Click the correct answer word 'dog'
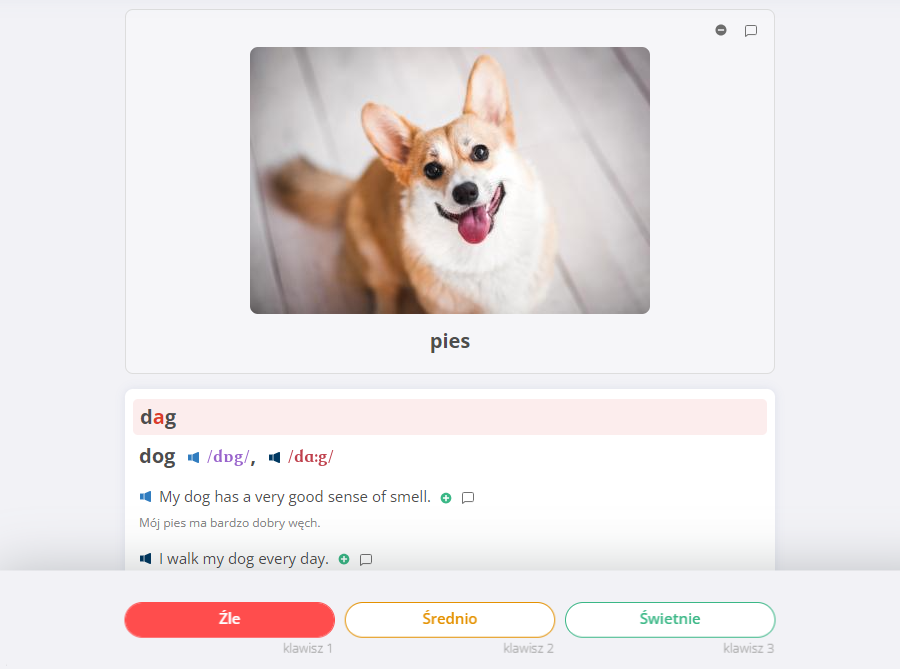Screen dimensions: 900x669 coord(157,457)
